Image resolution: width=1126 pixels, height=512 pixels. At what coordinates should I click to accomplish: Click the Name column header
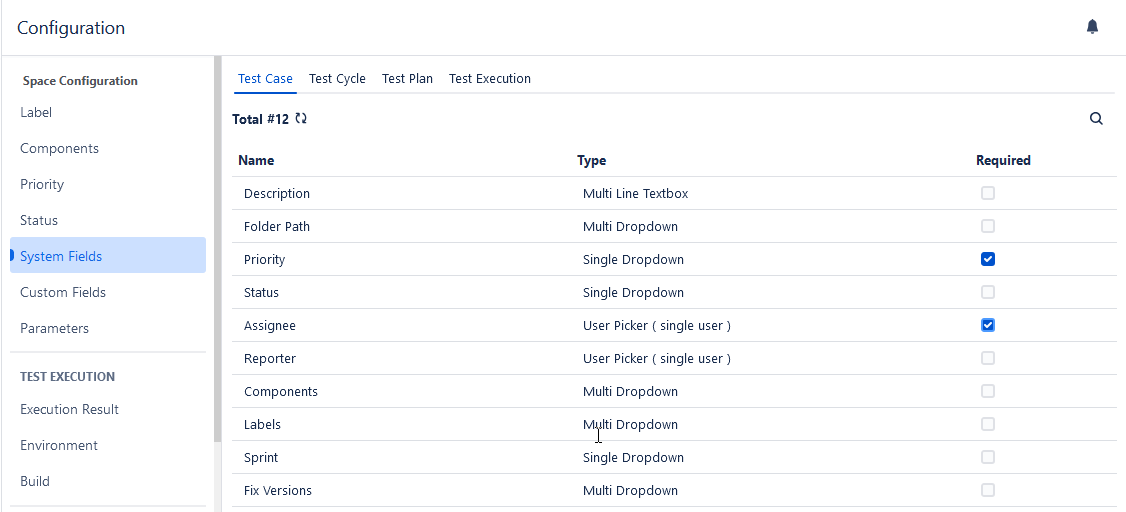pyautogui.click(x=256, y=160)
